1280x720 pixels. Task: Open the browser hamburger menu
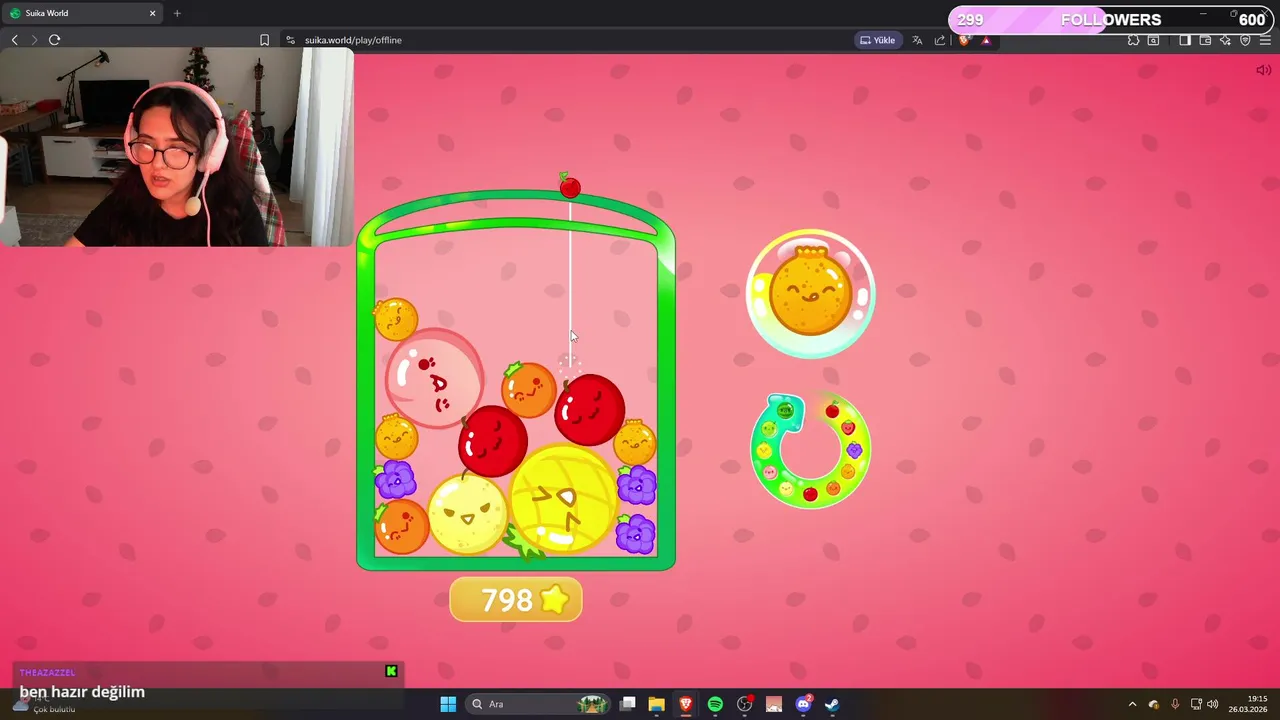pyautogui.click(x=1265, y=40)
